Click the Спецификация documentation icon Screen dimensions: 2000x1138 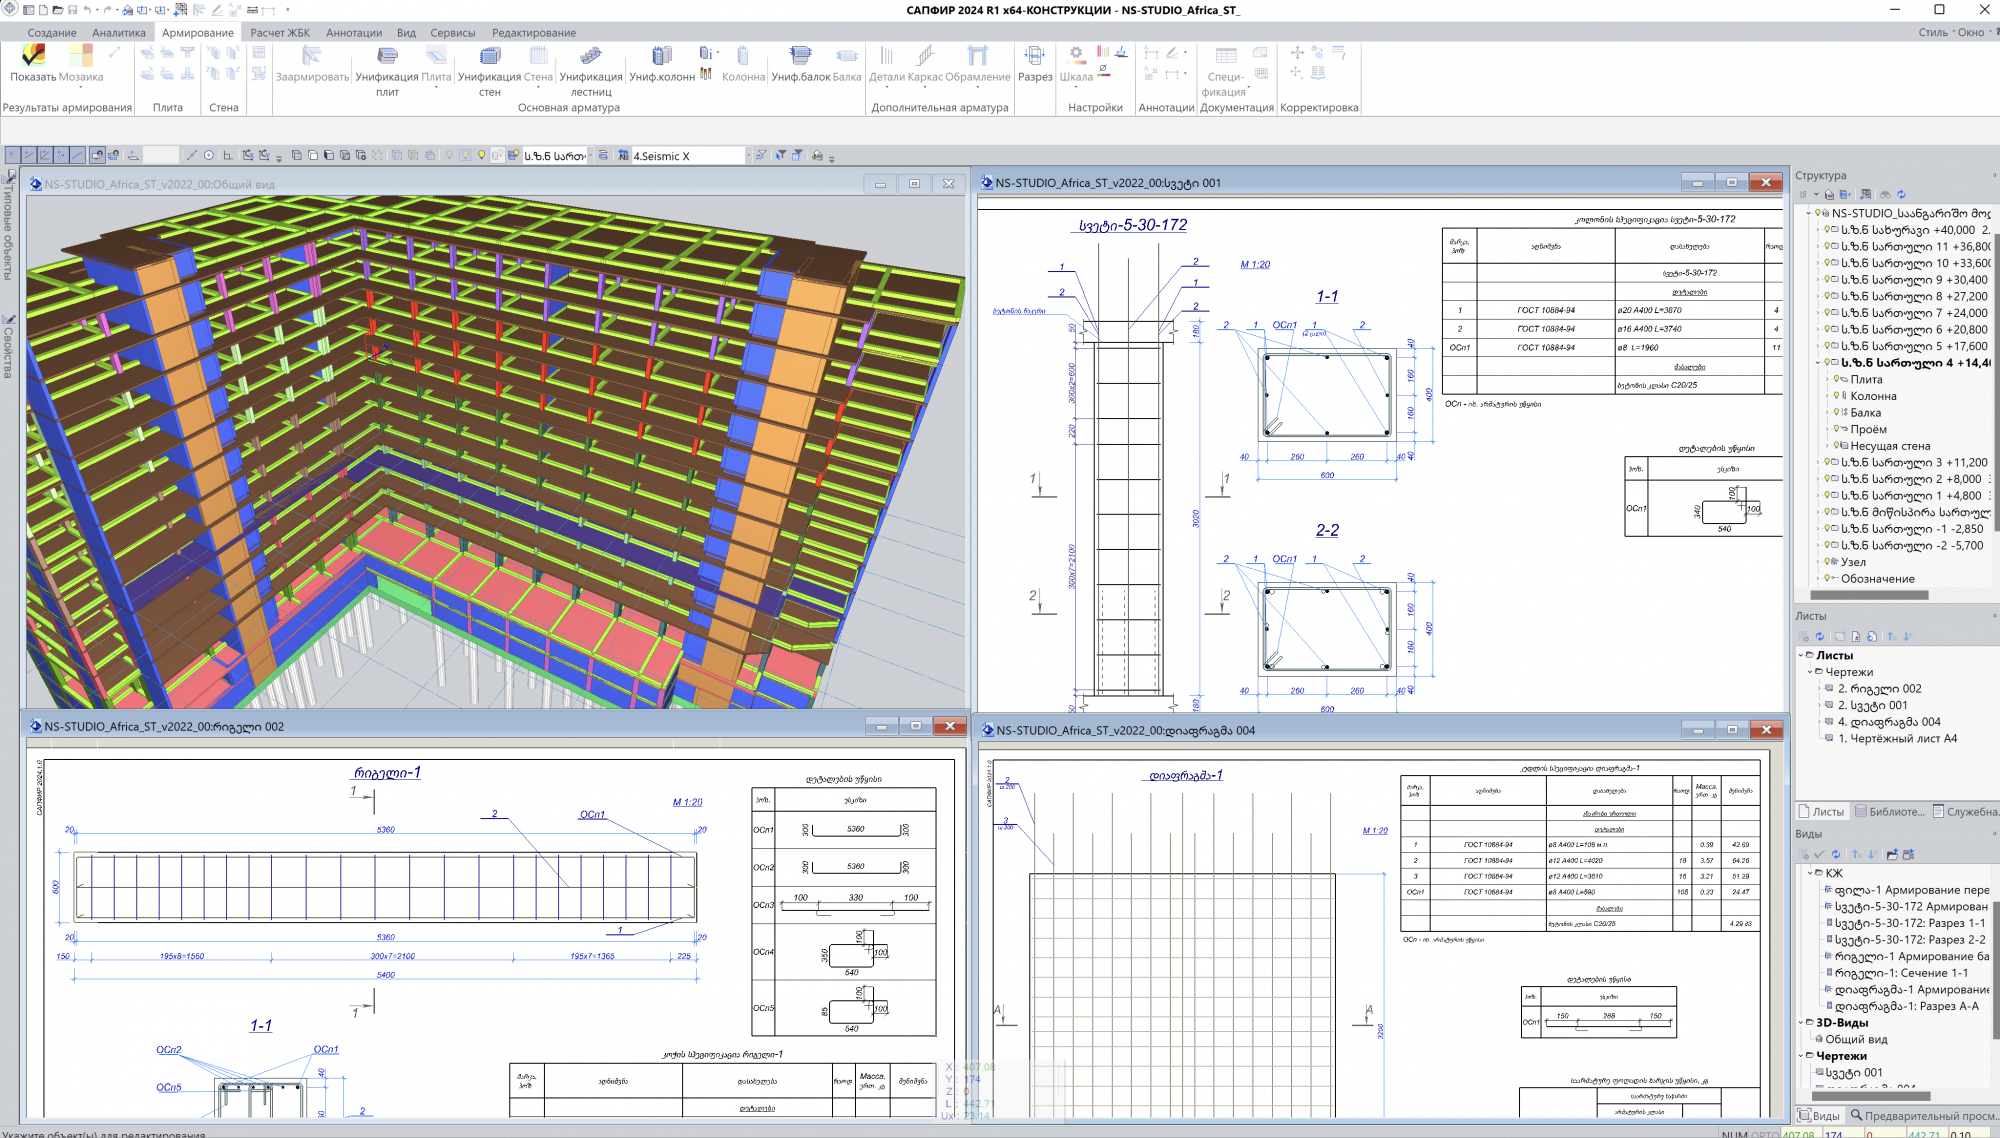pyautogui.click(x=1225, y=56)
